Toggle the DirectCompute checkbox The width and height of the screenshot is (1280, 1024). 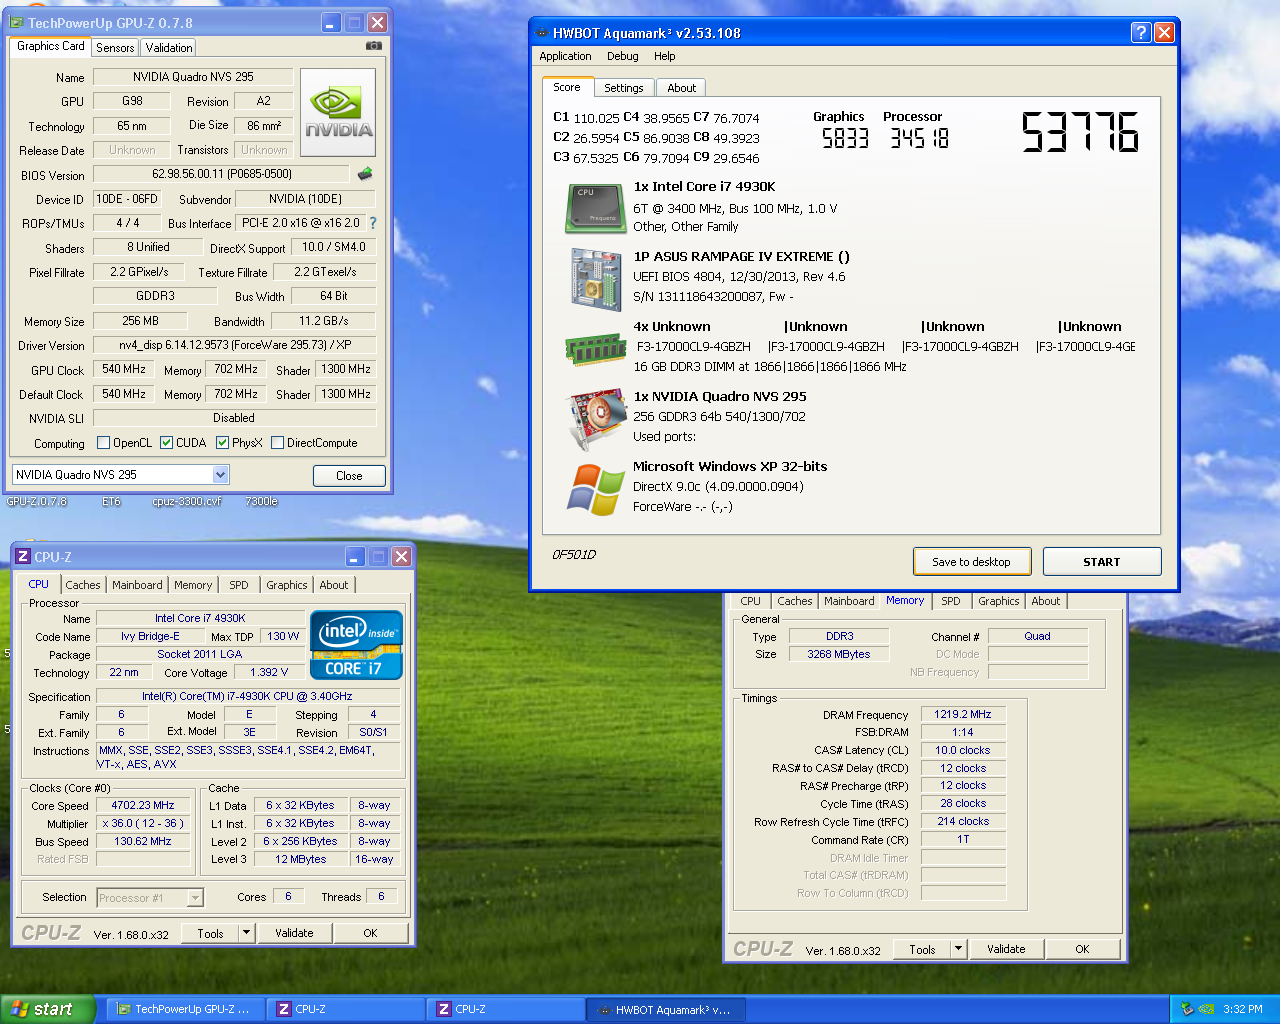[277, 442]
